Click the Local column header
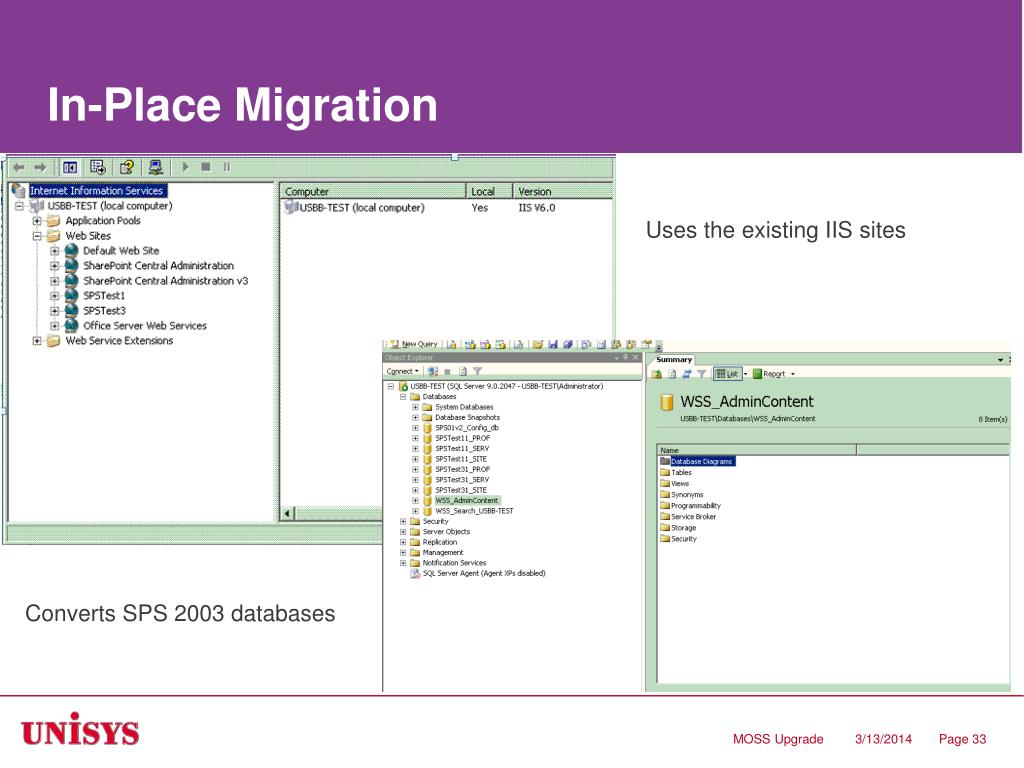 [489, 191]
